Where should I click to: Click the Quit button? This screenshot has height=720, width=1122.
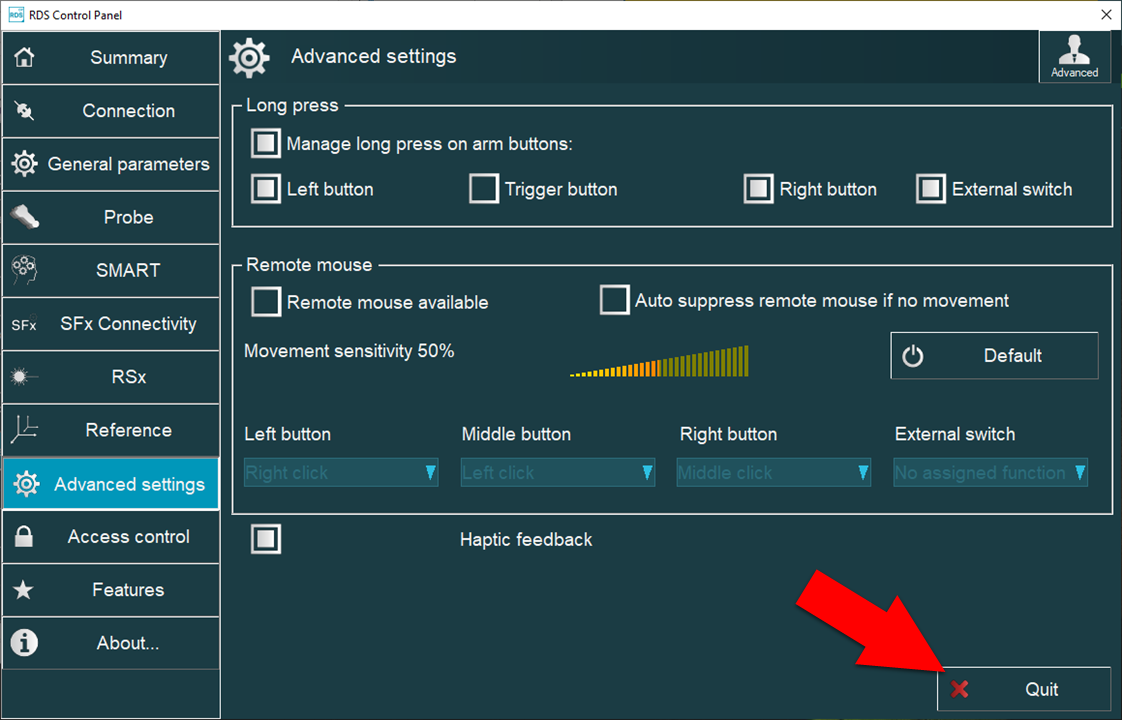pyautogui.click(x=1024, y=689)
